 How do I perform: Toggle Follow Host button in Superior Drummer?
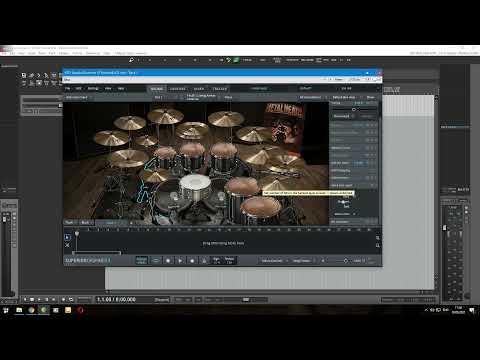(142, 261)
